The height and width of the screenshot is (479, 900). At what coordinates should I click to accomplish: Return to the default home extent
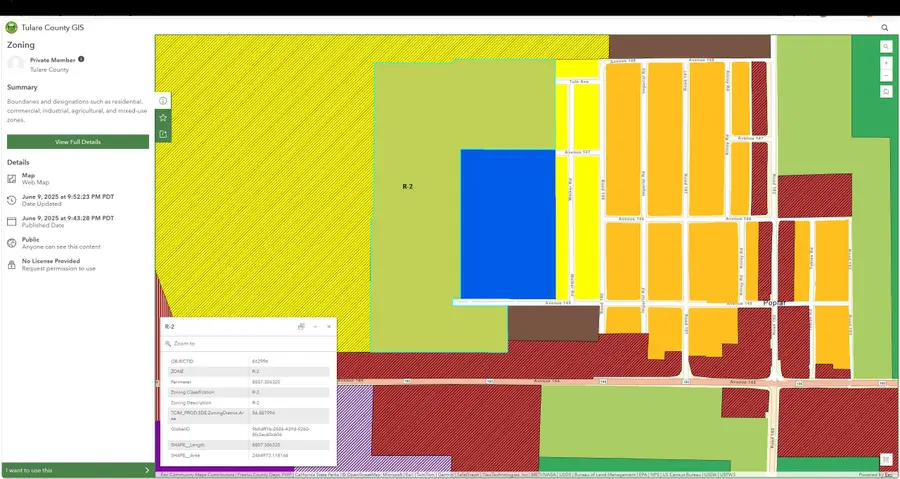click(886, 92)
